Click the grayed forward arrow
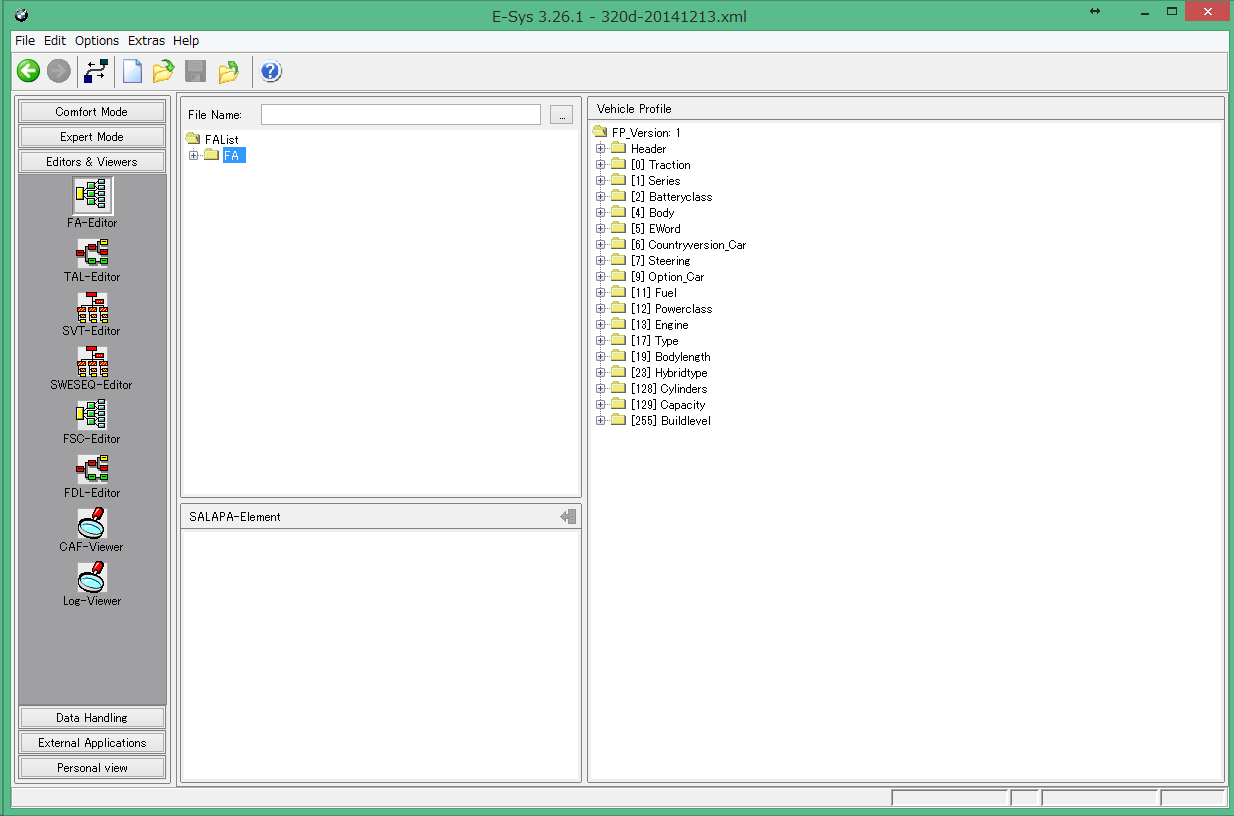 pos(59,71)
